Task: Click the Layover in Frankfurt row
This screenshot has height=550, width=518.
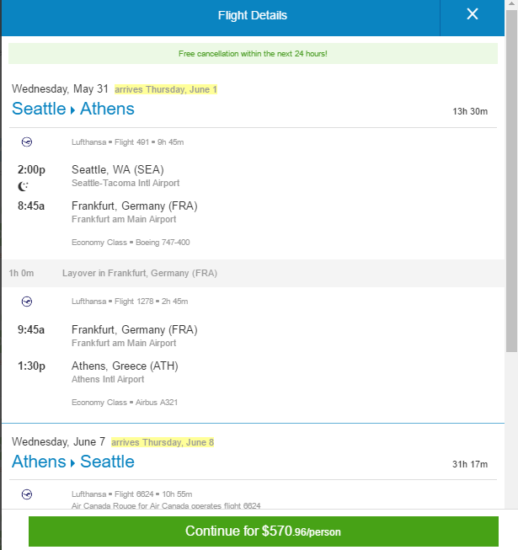Action: click(x=253, y=273)
